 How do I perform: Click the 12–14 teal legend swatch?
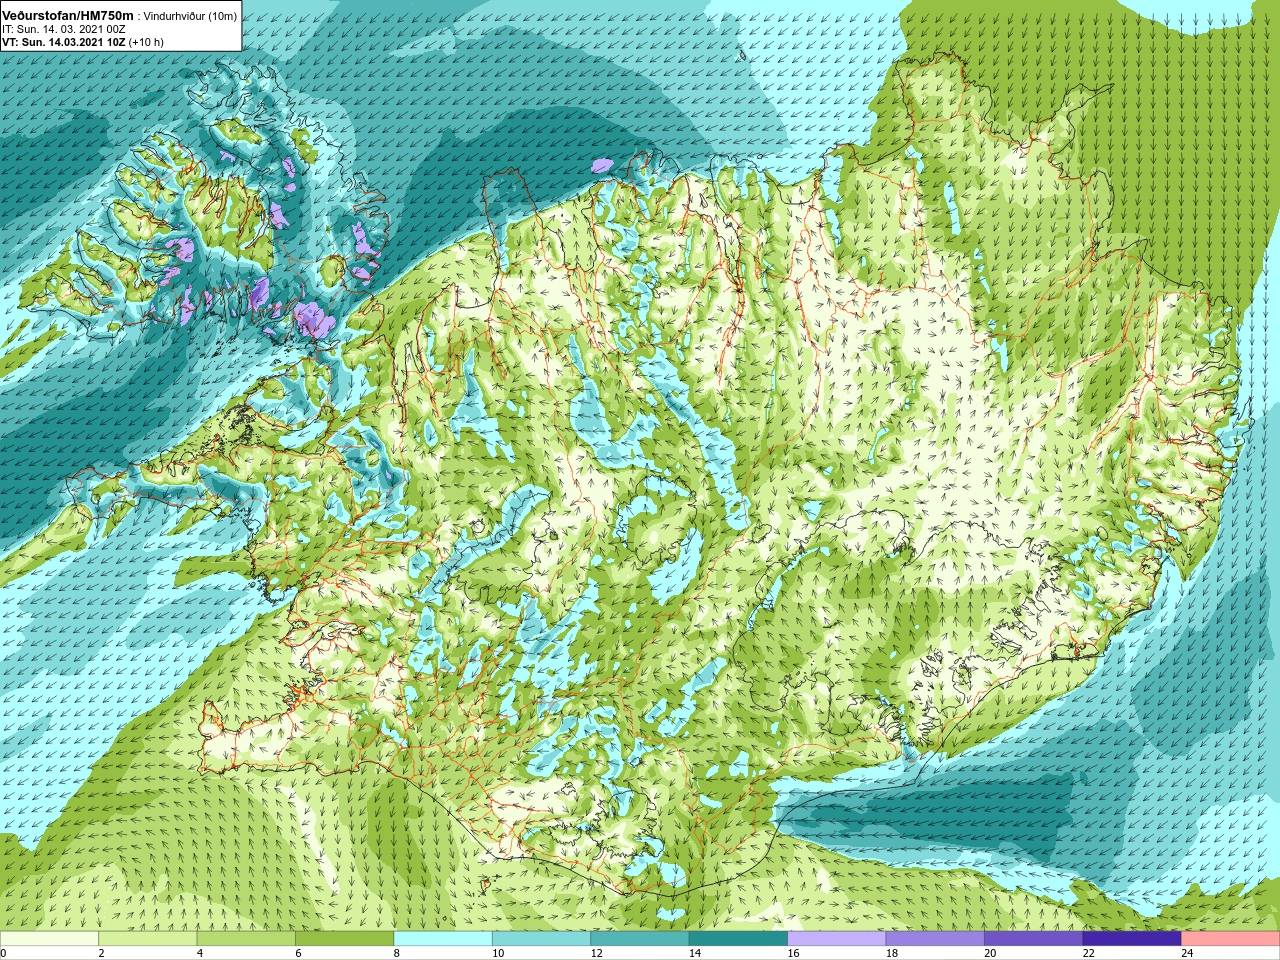tap(640, 939)
